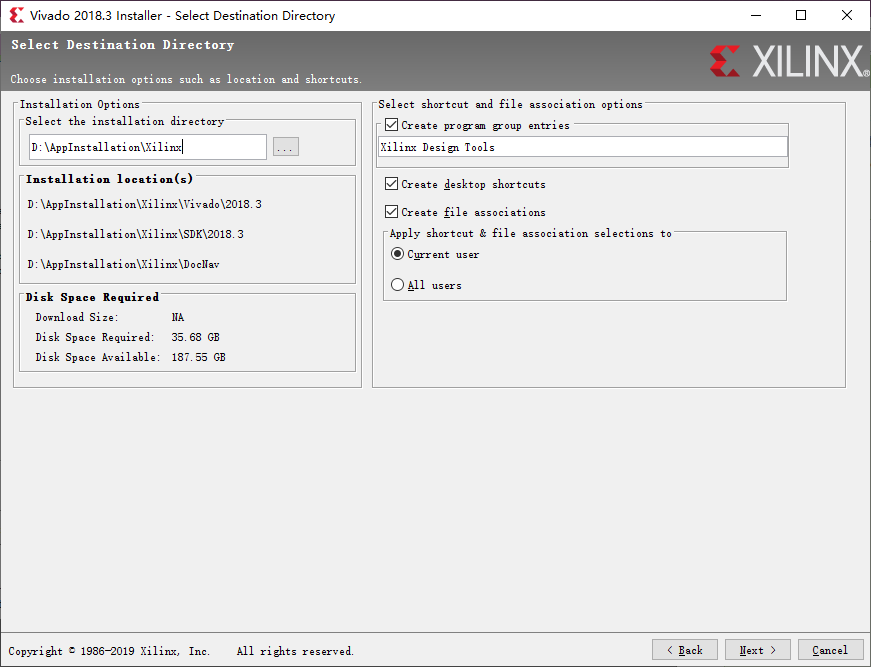
Task: Click the Xilinx logo in the header
Action: (789, 61)
